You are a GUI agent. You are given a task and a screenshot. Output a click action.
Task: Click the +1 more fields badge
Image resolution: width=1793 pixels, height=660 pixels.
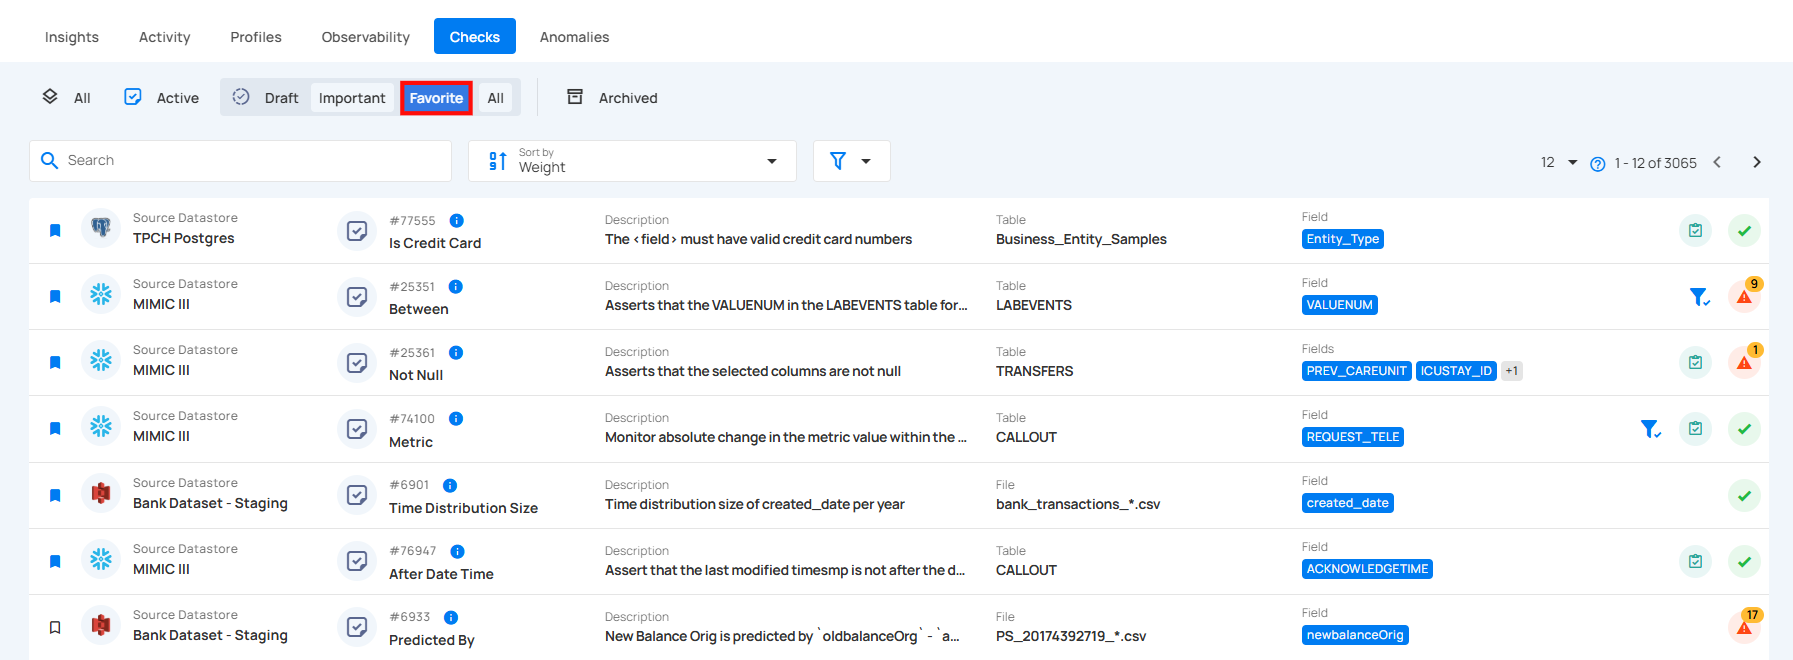pyautogui.click(x=1512, y=371)
